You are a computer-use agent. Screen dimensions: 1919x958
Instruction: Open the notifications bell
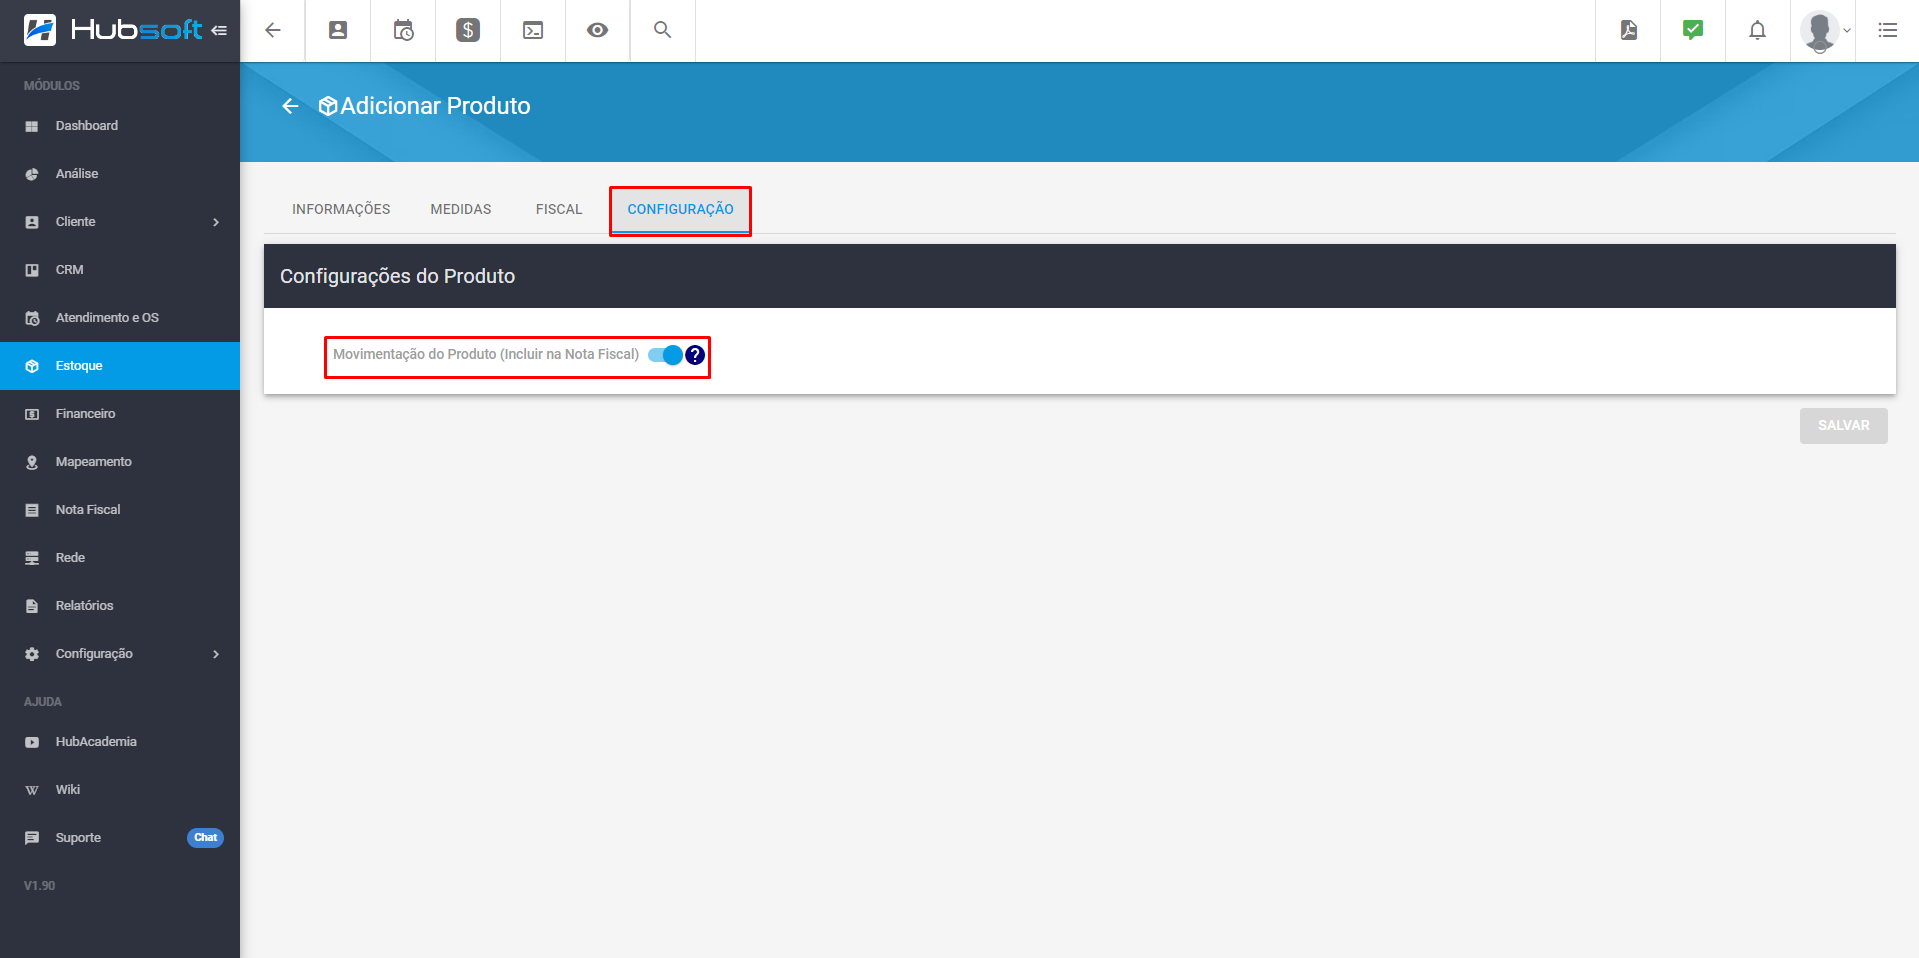1757,30
